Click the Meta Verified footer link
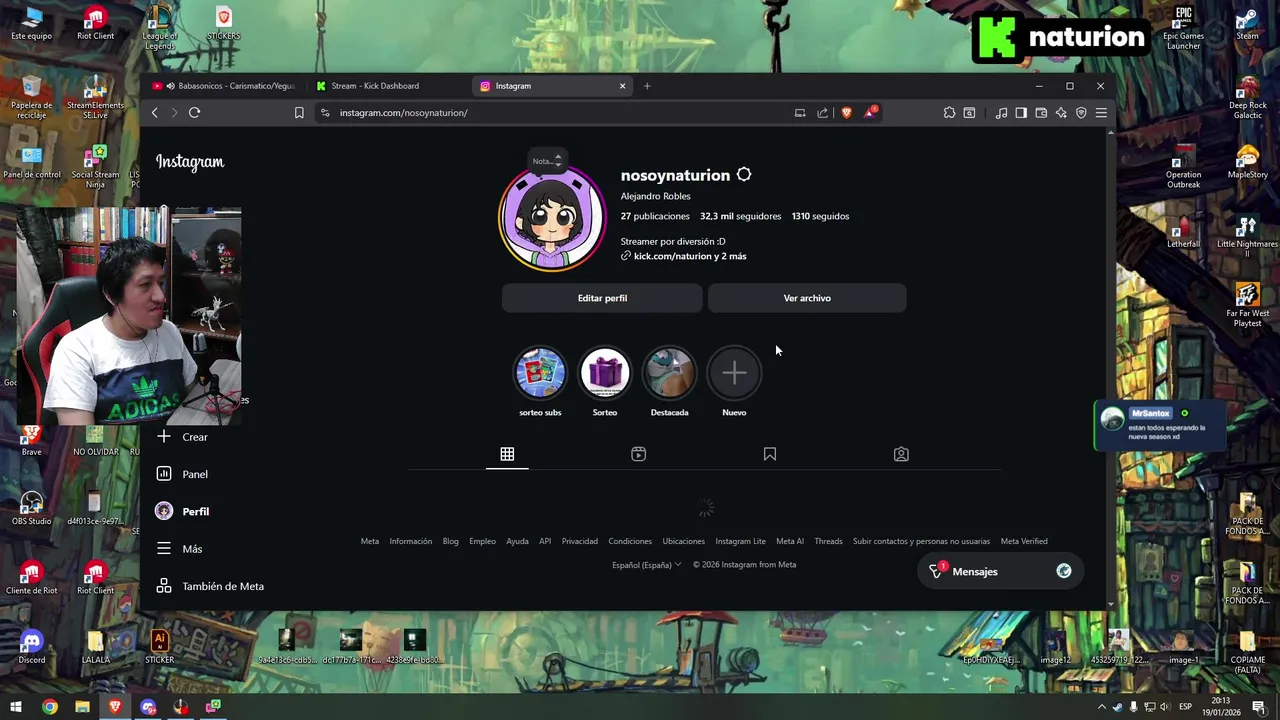1280x720 pixels. pos(1024,541)
